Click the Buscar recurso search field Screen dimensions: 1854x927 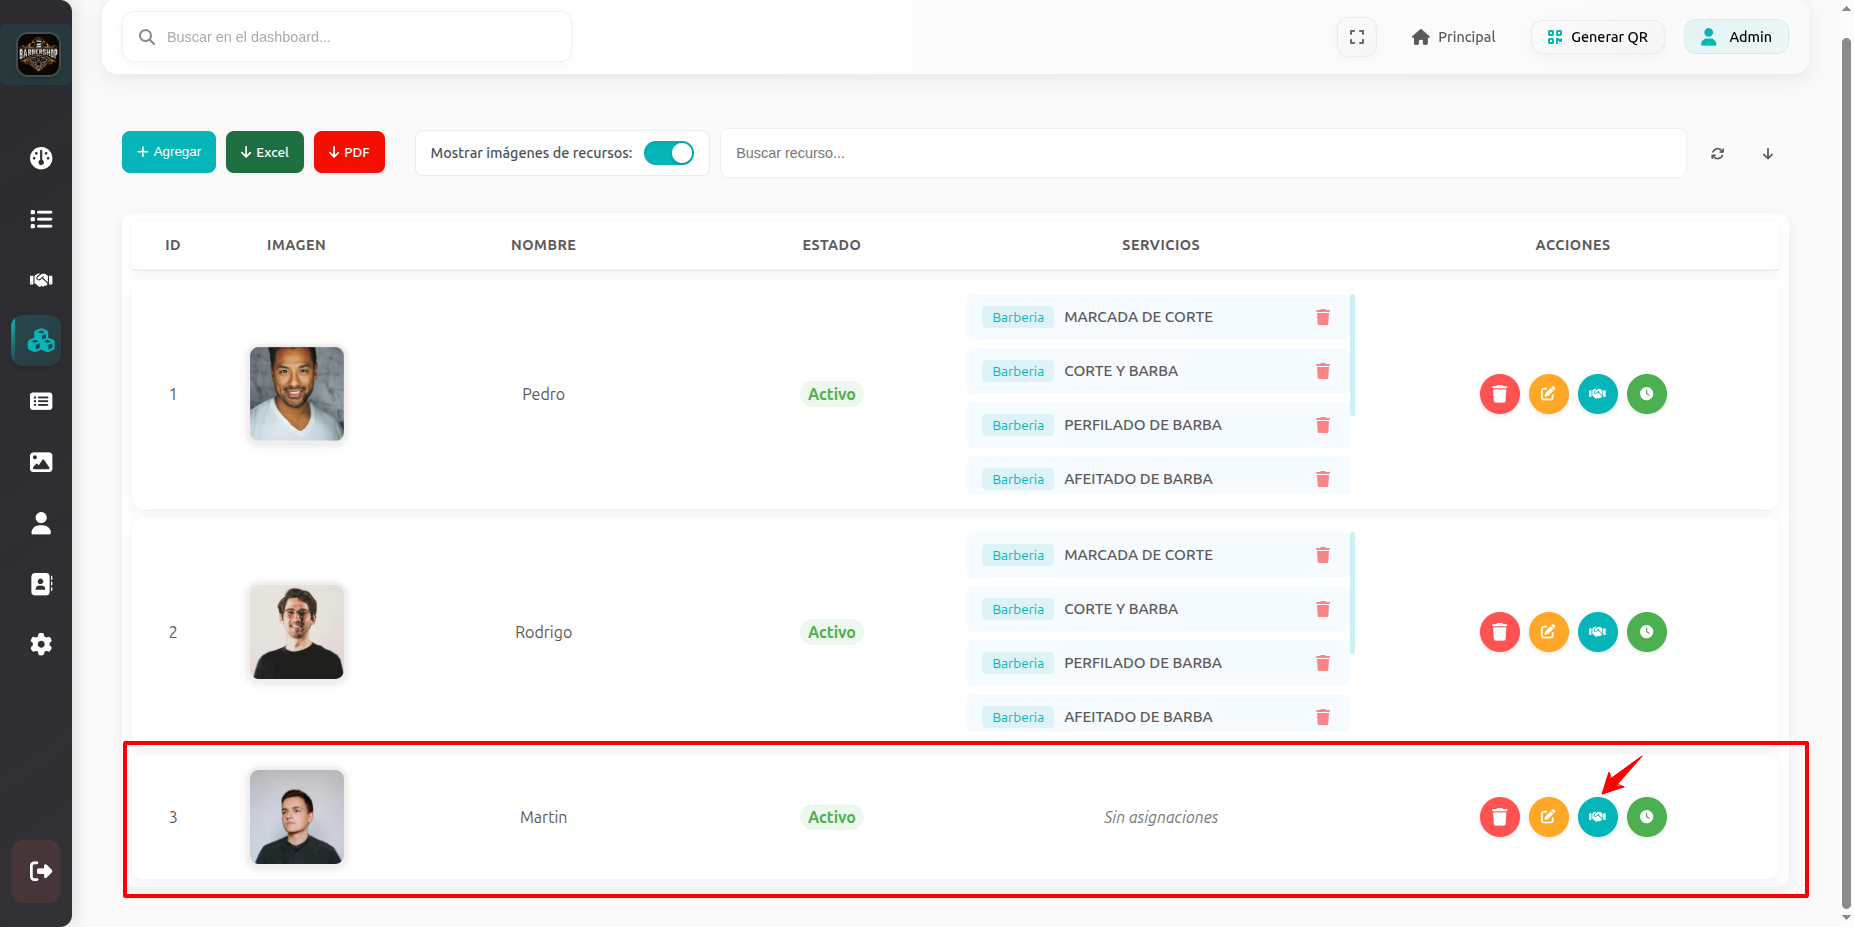1200,153
